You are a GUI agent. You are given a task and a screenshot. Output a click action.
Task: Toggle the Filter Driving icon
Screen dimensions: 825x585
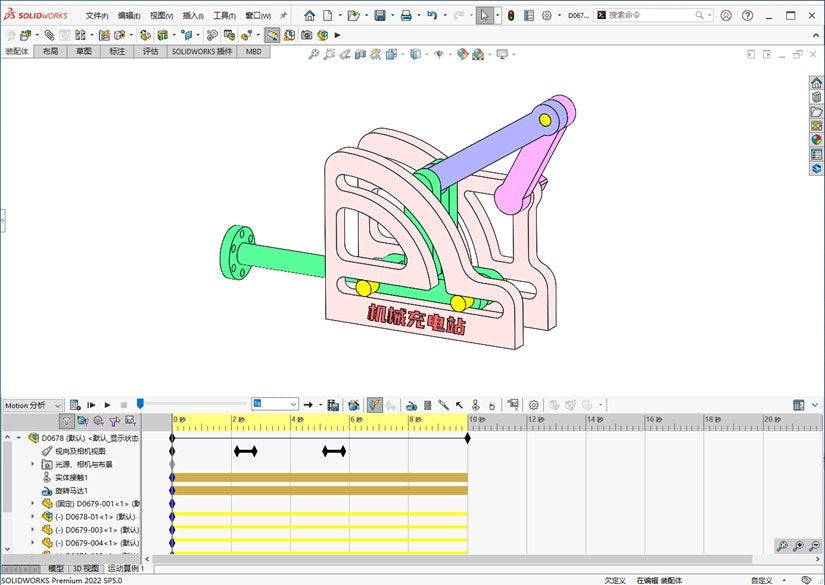tap(98, 421)
